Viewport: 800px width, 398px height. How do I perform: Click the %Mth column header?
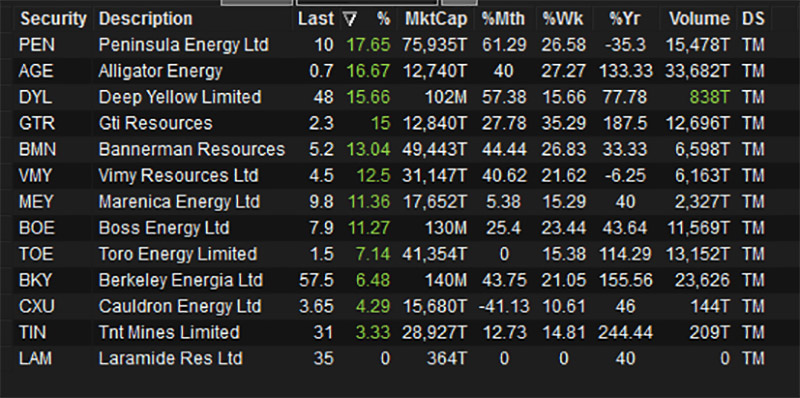point(503,19)
